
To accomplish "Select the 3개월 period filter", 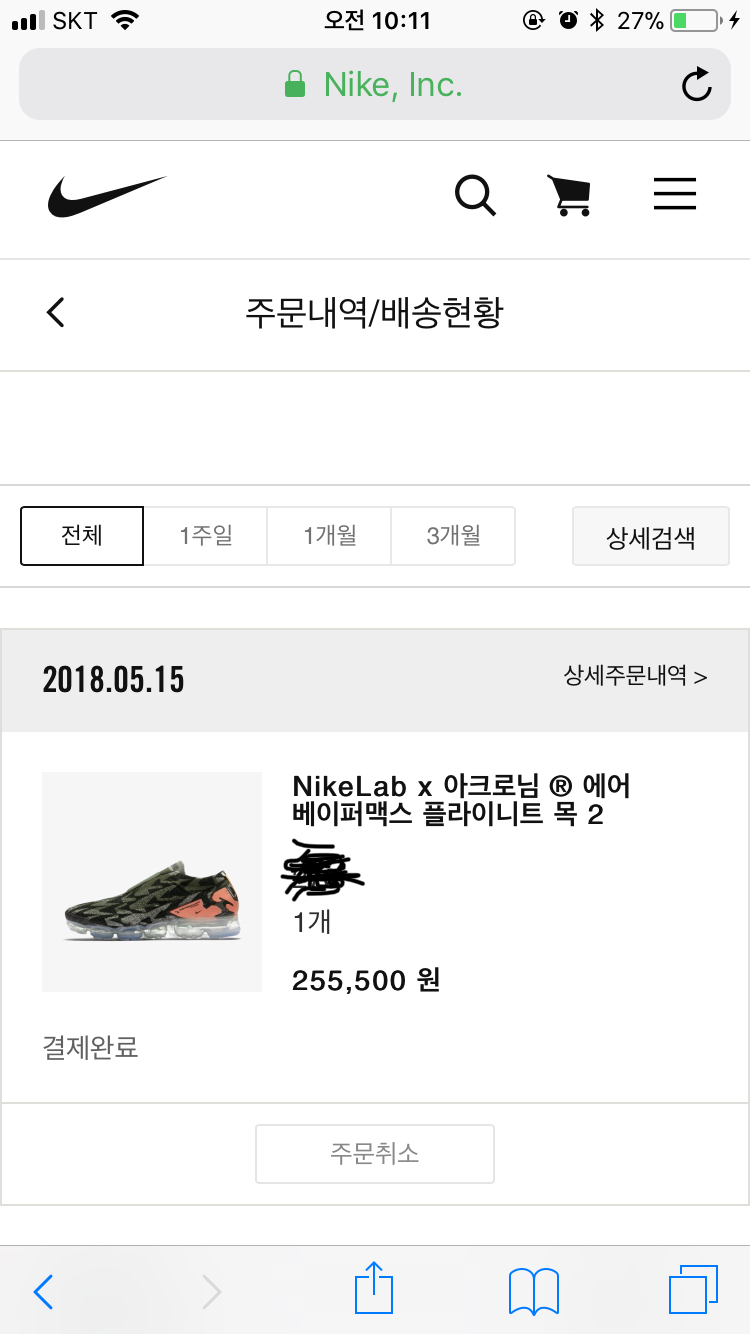I will (x=453, y=536).
